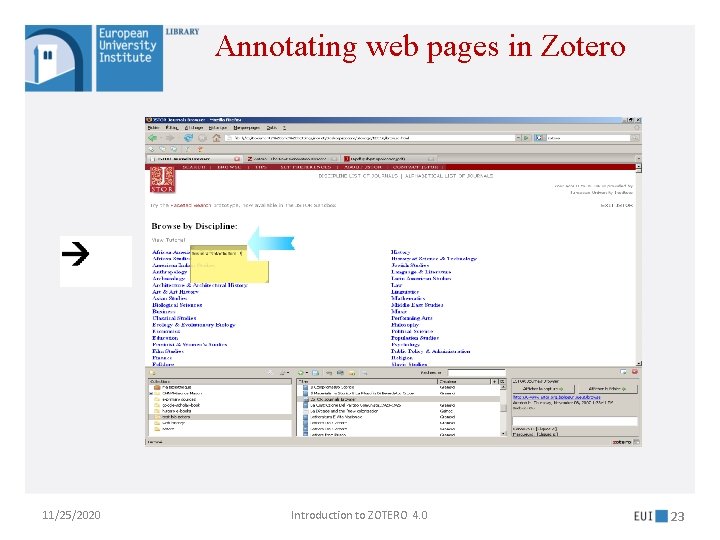
Task: Click Zotero save page snapshot icon
Action: coord(315,373)
